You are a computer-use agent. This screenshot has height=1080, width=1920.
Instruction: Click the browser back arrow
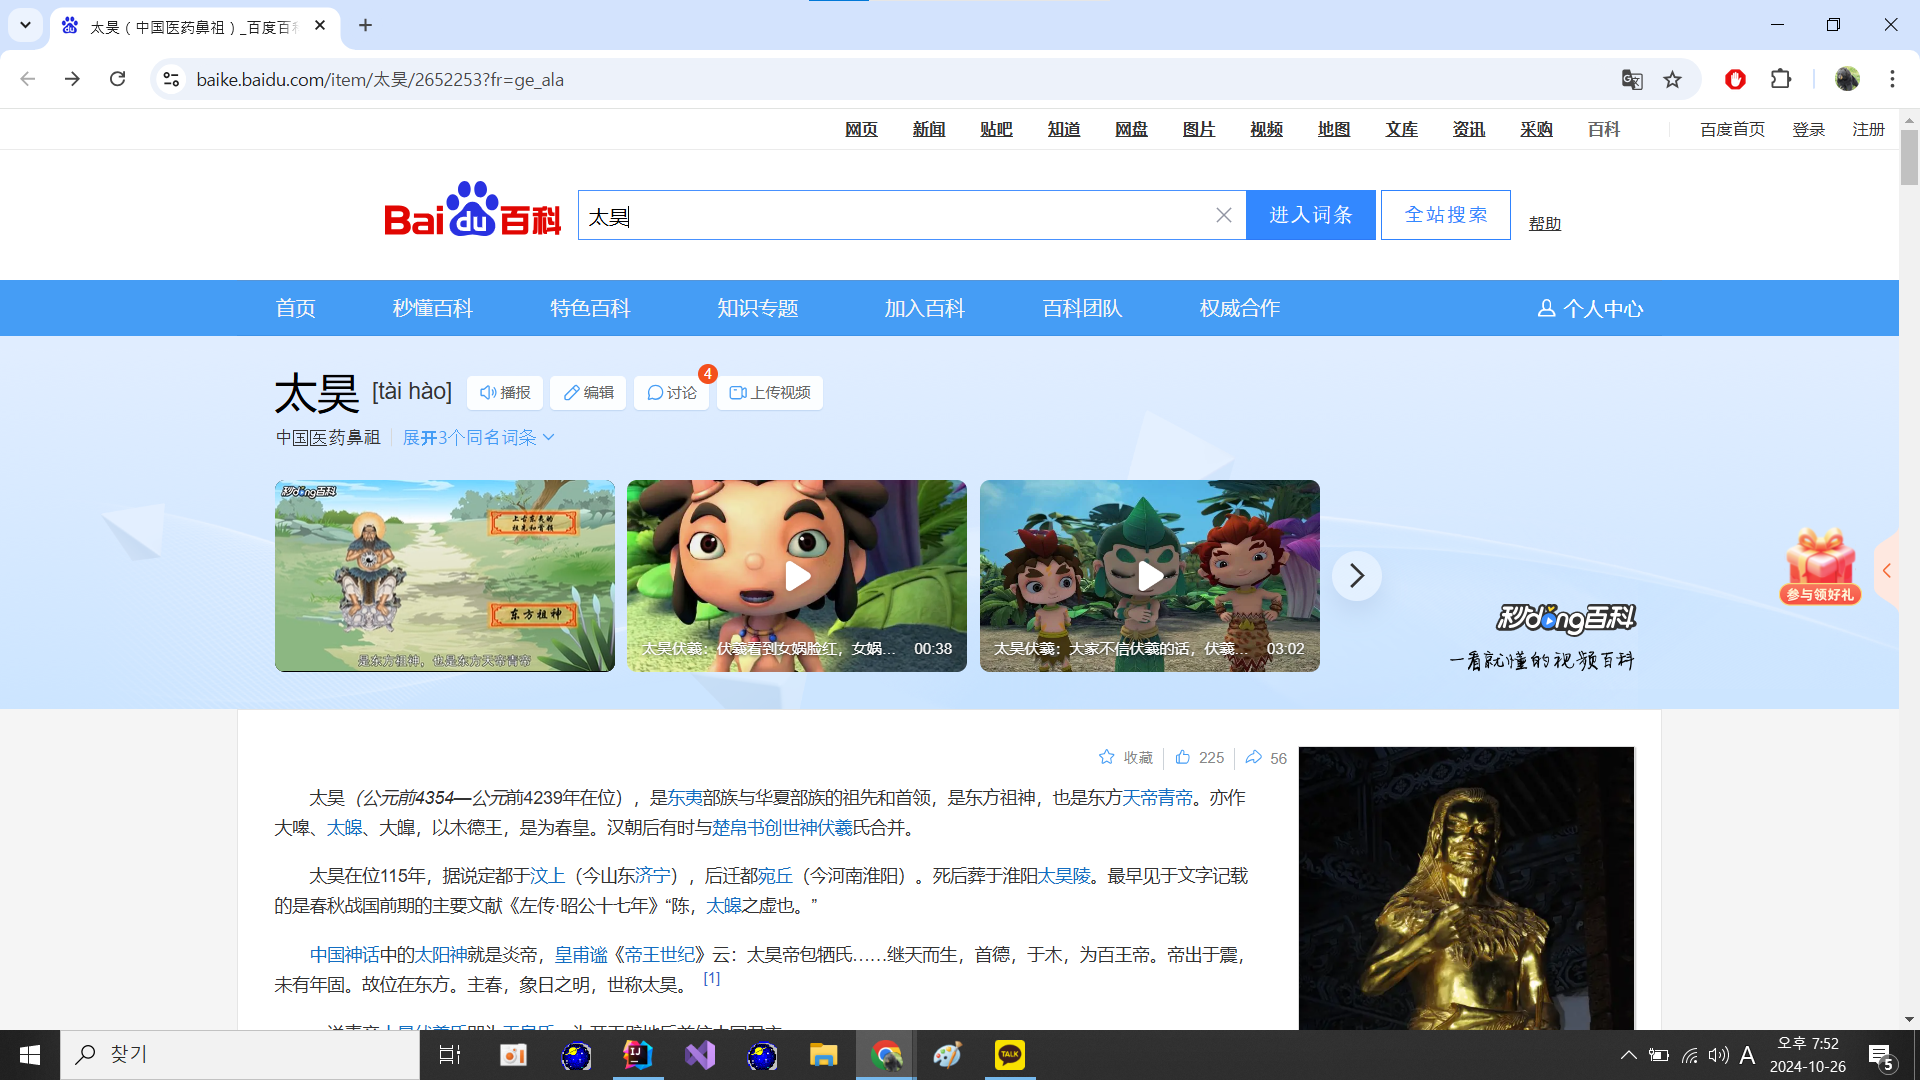pyautogui.click(x=28, y=79)
